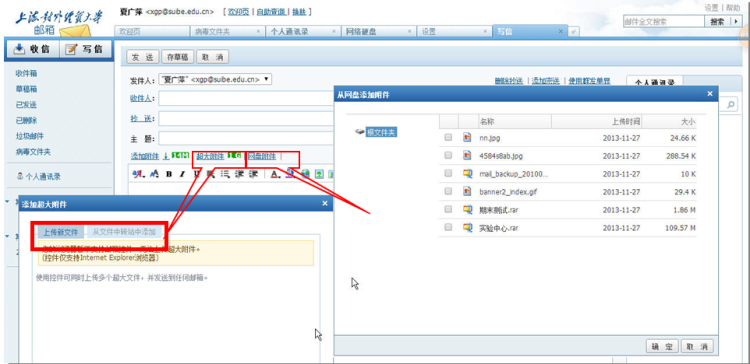Click 取消 in the netdisk attachment dialog
The height and width of the screenshot is (364, 750).
pos(697,346)
